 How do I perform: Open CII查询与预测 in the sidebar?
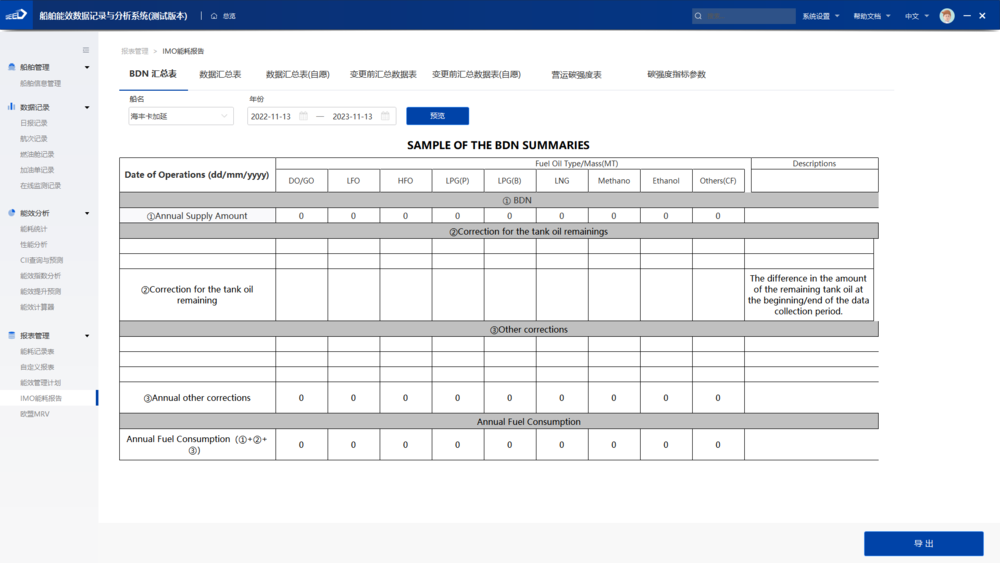click(41, 260)
